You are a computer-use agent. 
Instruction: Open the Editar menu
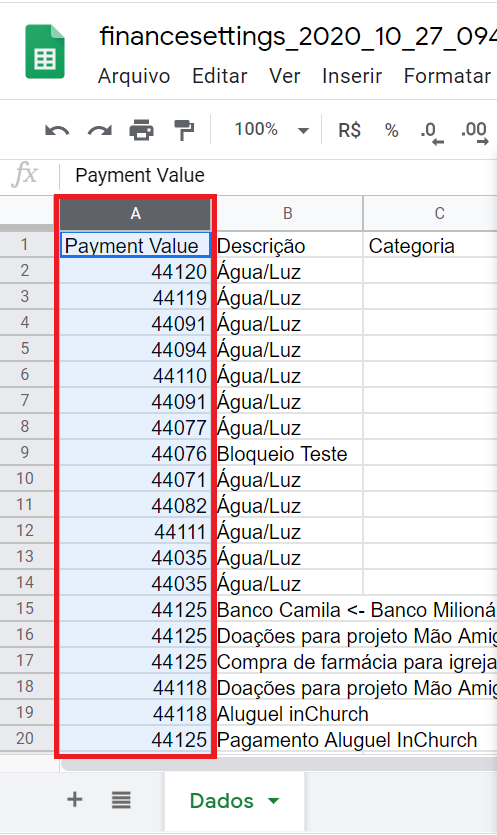[x=219, y=76]
